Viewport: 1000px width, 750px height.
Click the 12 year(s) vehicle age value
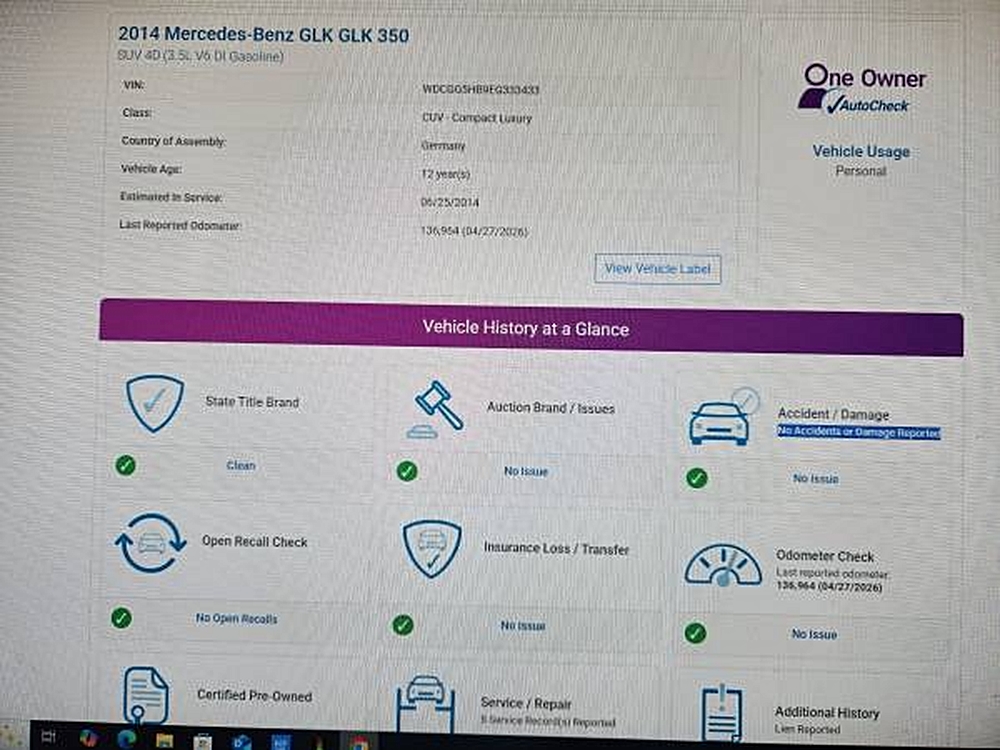coord(446,173)
